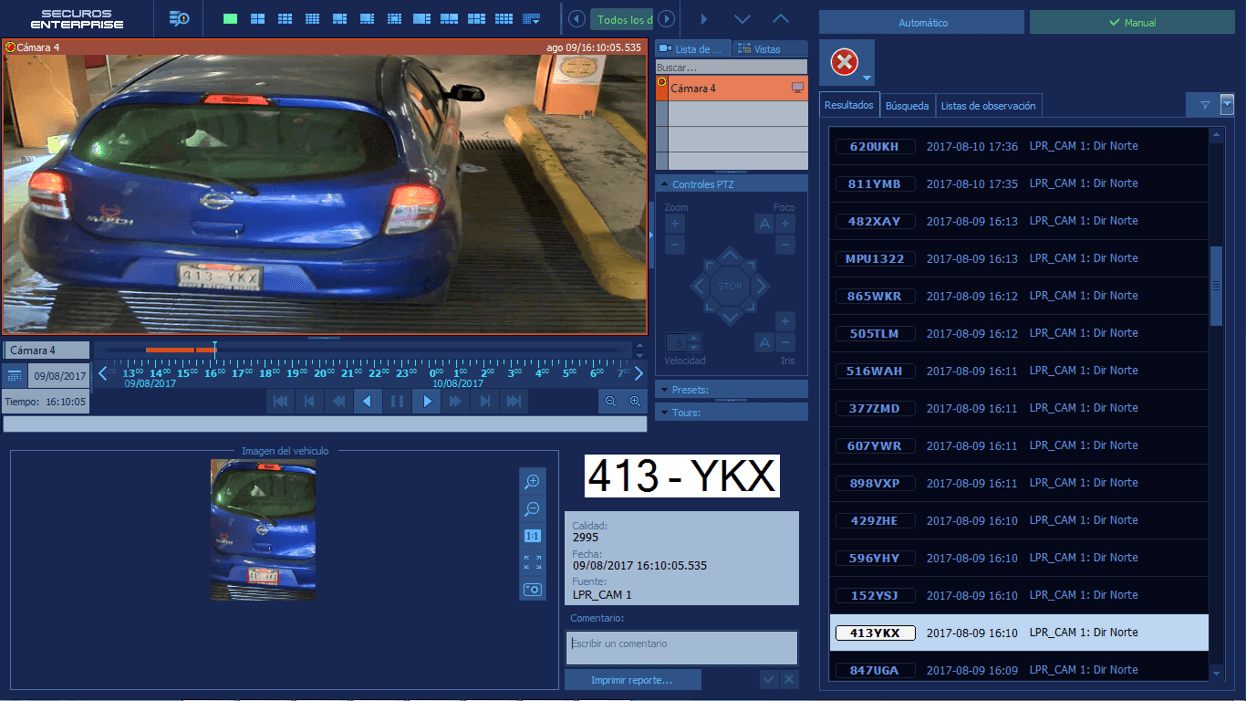The height and width of the screenshot is (701, 1246).
Task: Go to next camera group
Action: pos(666,19)
